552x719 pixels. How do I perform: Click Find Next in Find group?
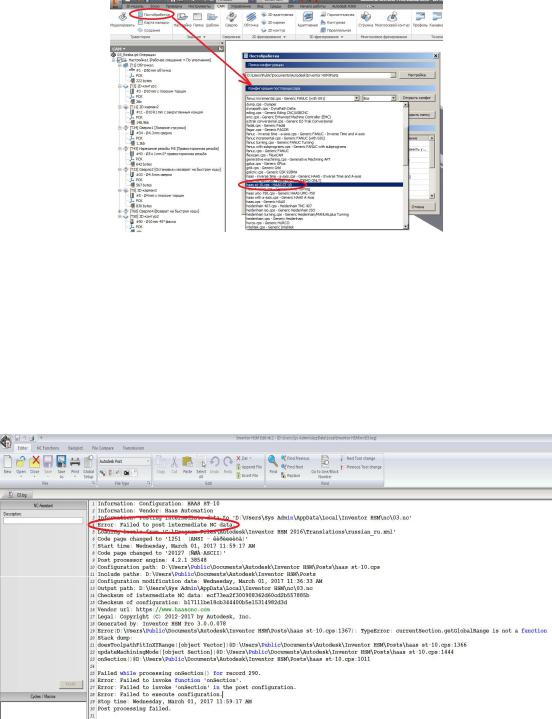tap(293, 467)
